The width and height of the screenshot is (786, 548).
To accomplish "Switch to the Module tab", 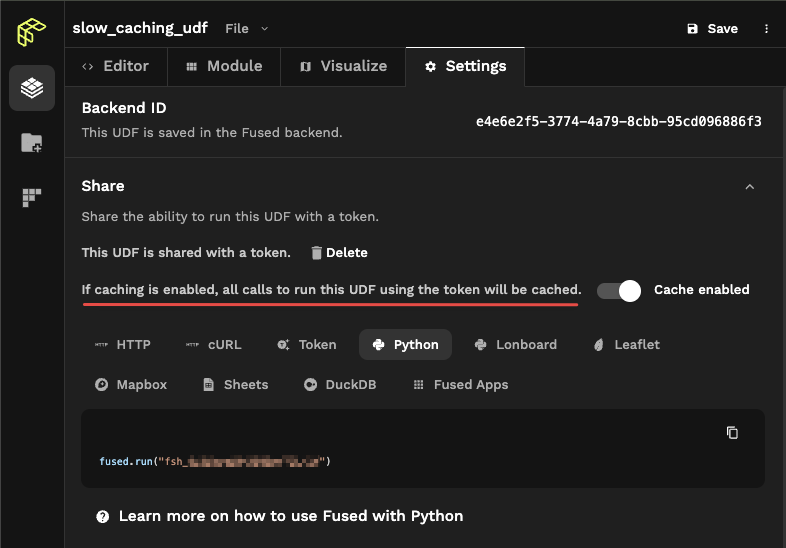I will coord(224,66).
